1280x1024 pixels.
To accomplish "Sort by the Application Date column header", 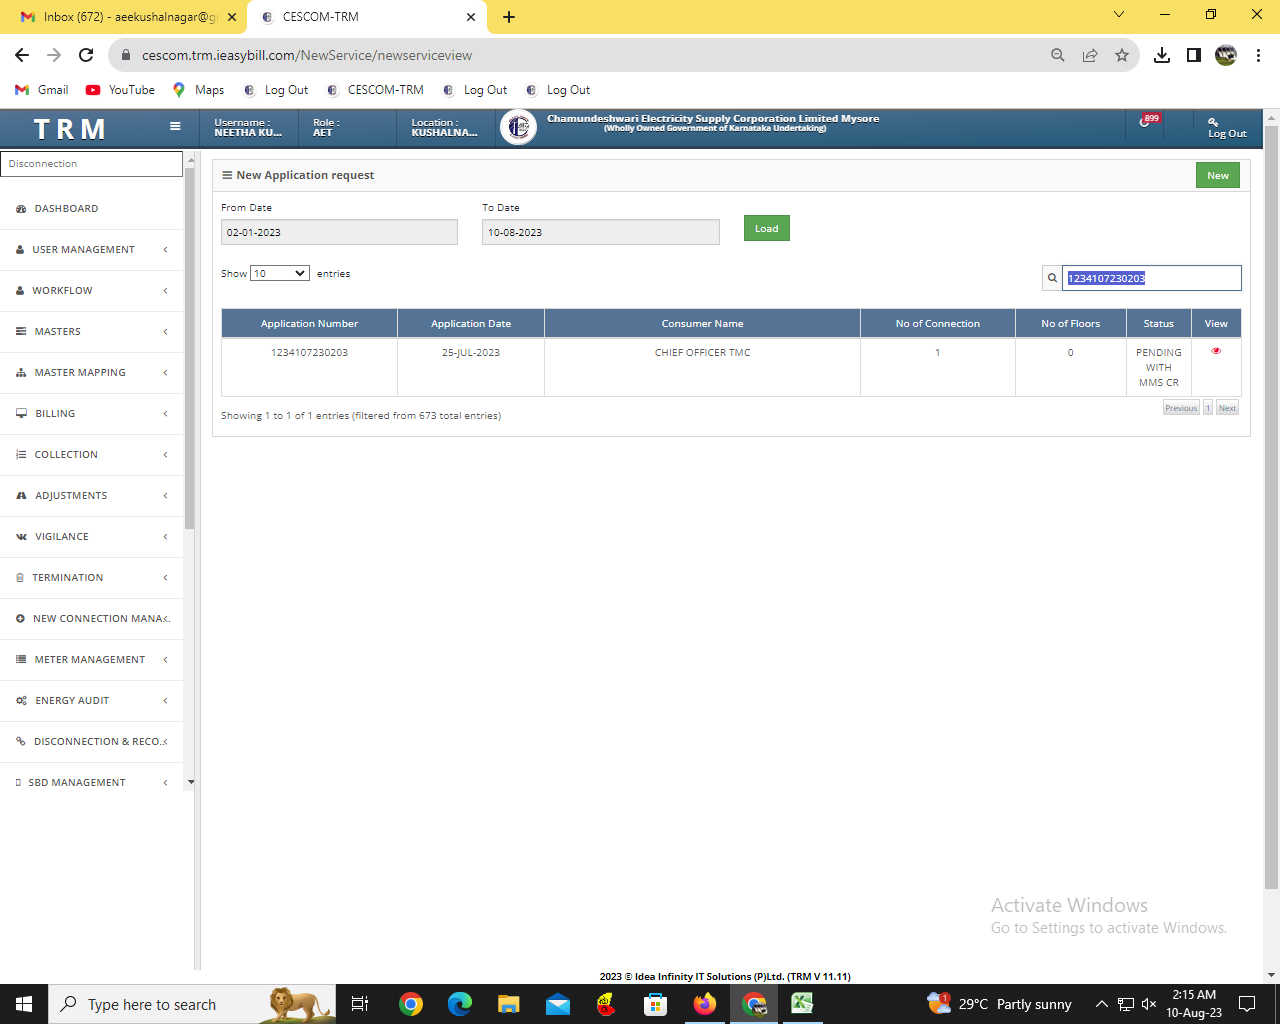I will coord(470,324).
